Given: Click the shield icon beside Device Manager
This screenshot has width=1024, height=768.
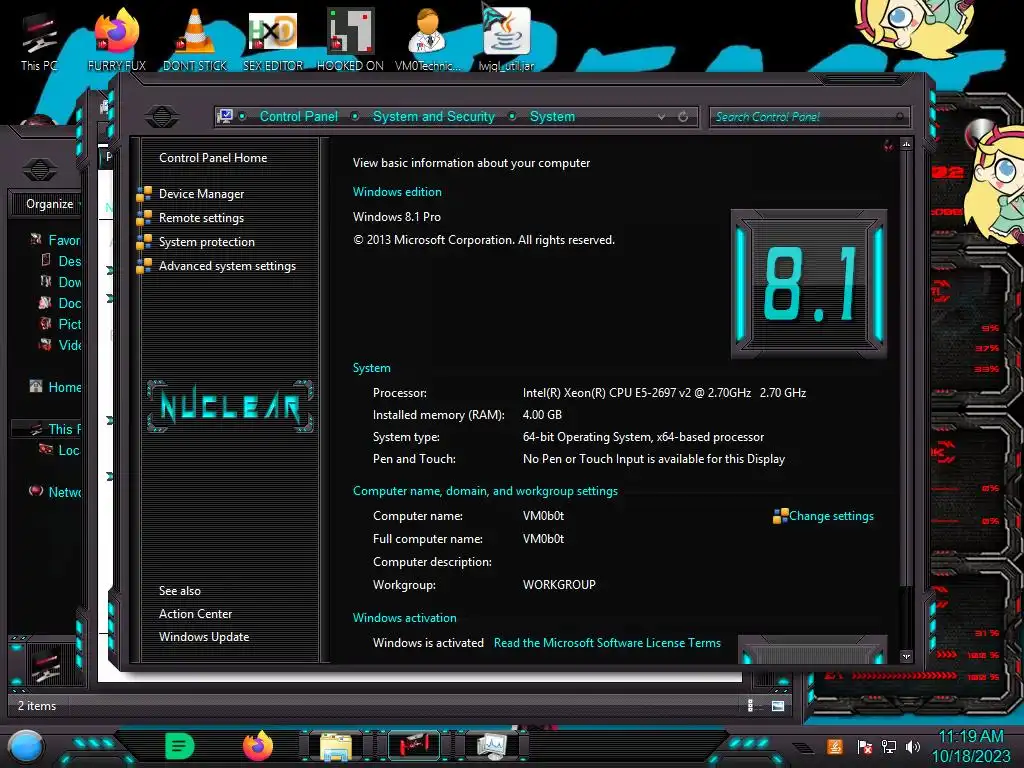Looking at the screenshot, I should click(144, 194).
